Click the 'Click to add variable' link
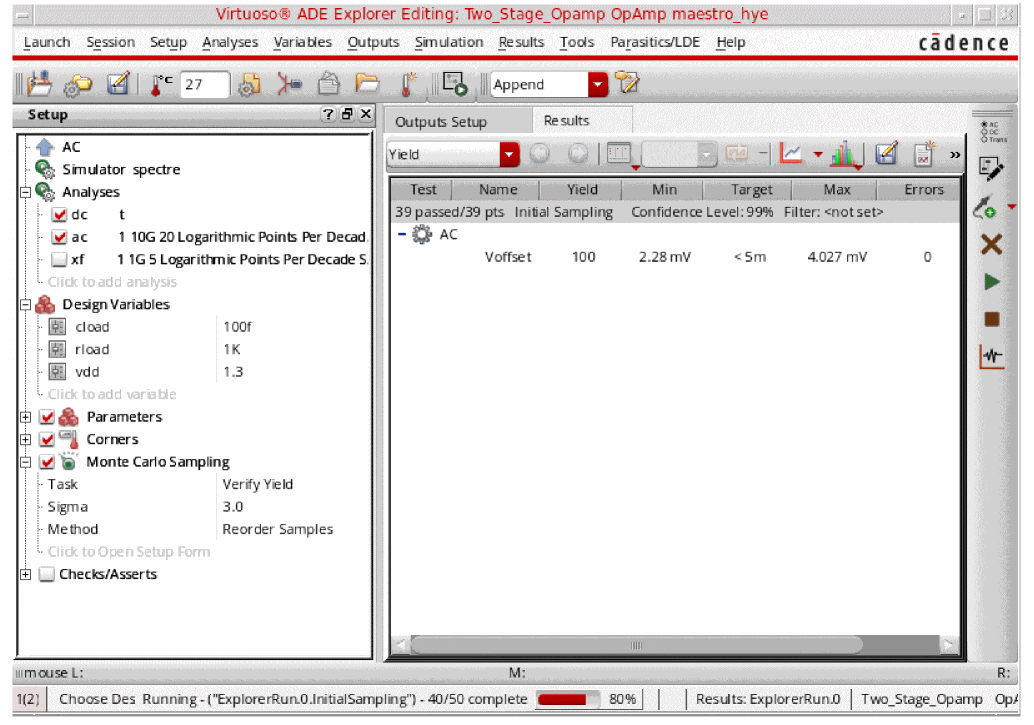Screen dimensions: 1034x725 tap(112, 394)
